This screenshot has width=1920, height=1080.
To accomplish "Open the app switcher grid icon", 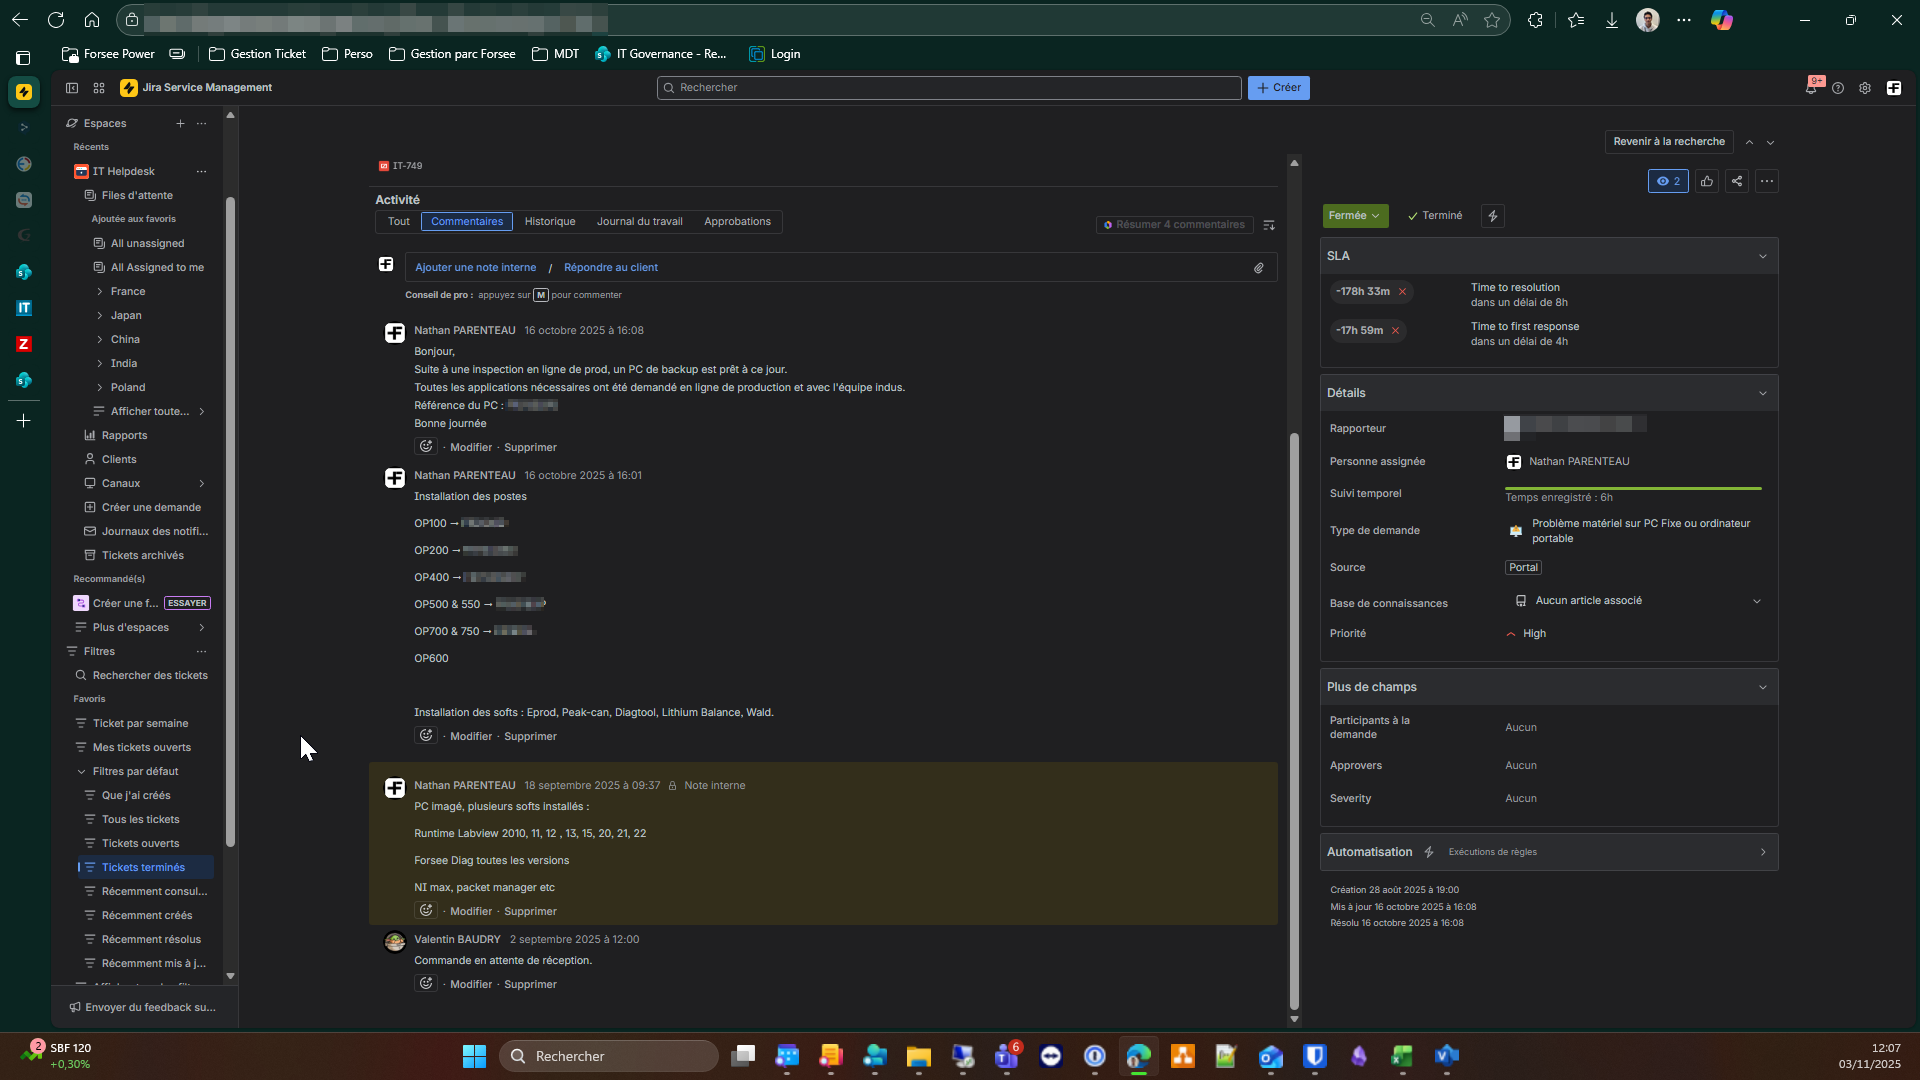I will 99,88.
